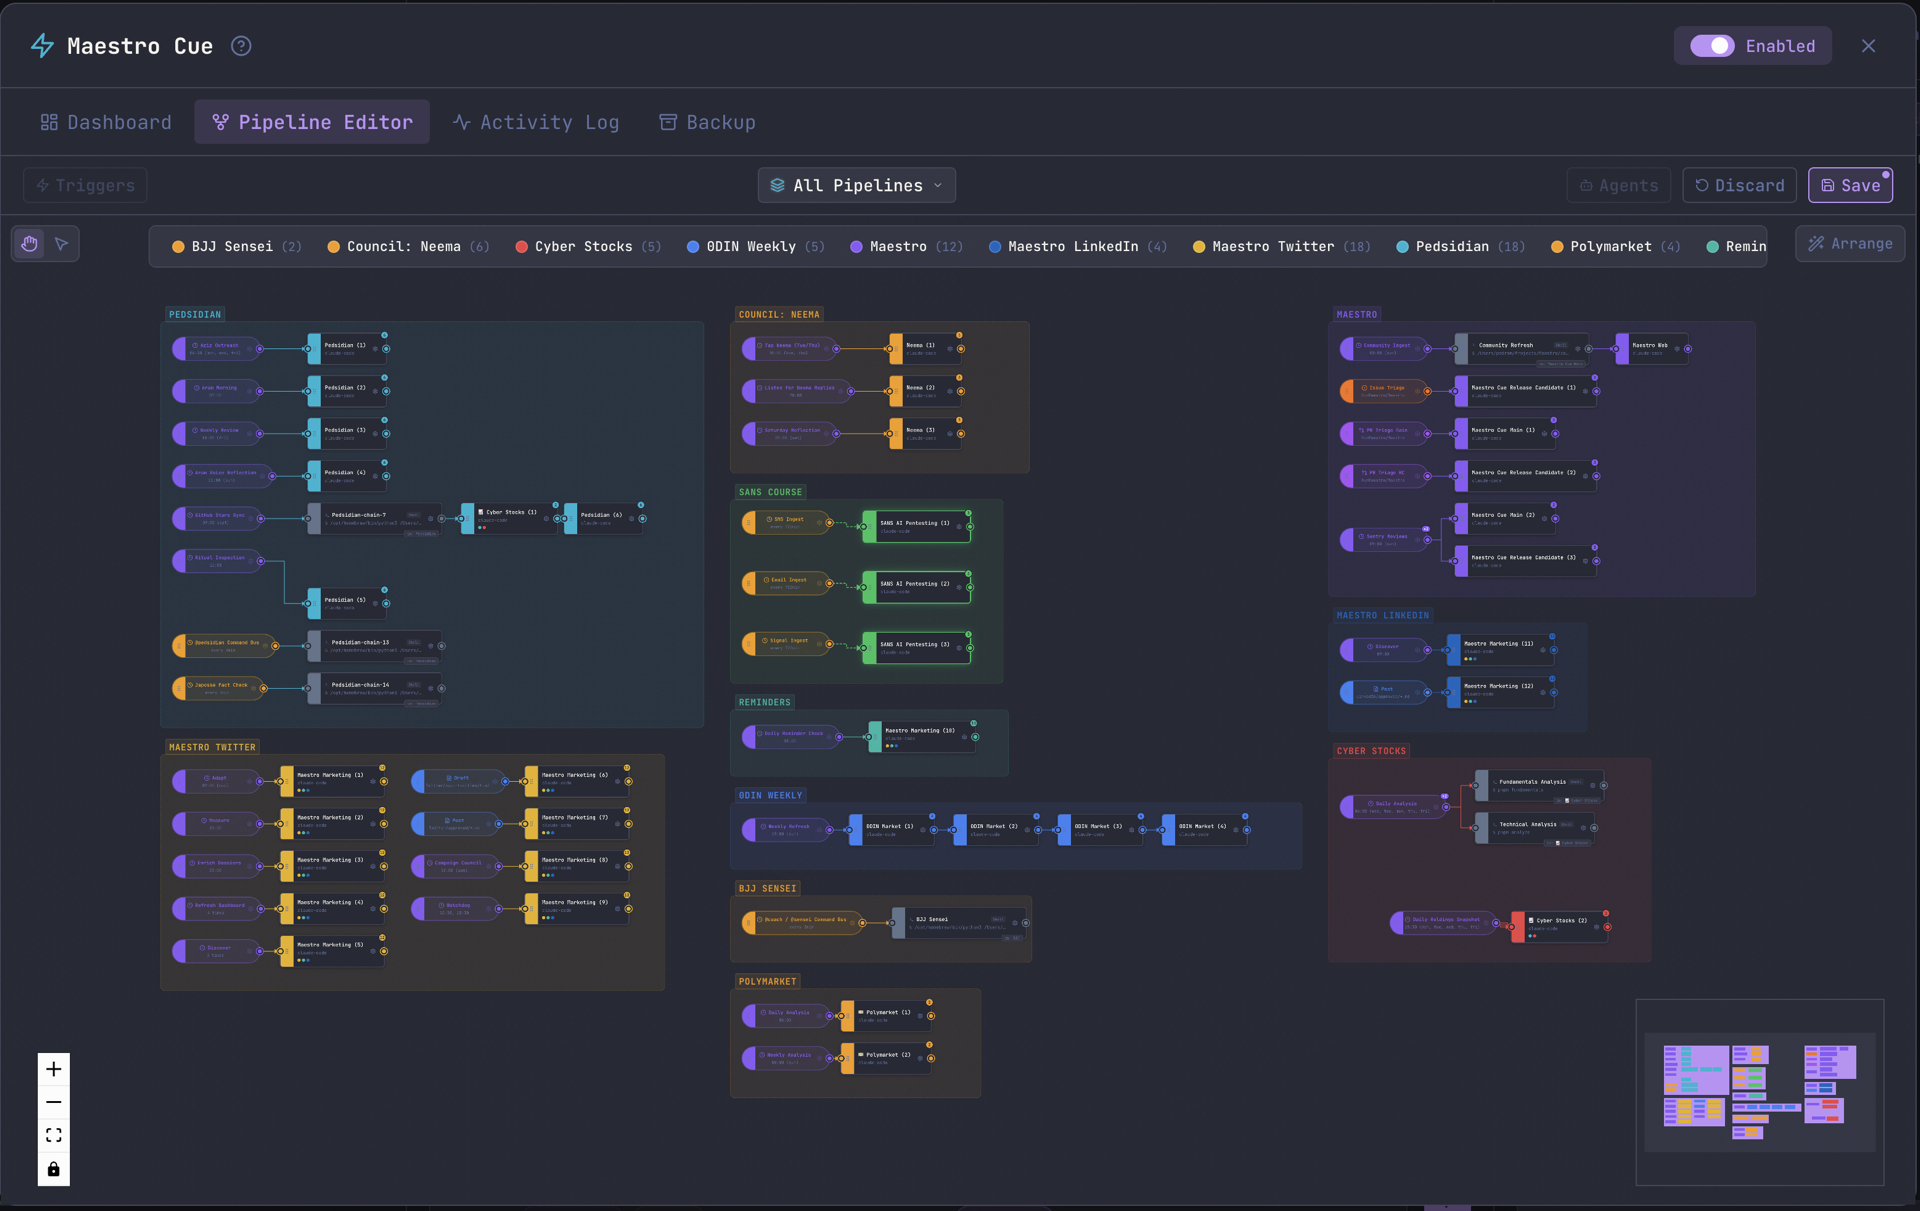Open settings gear on Pedsidian (2) node
This screenshot has height=1211, width=1920.
376,391
